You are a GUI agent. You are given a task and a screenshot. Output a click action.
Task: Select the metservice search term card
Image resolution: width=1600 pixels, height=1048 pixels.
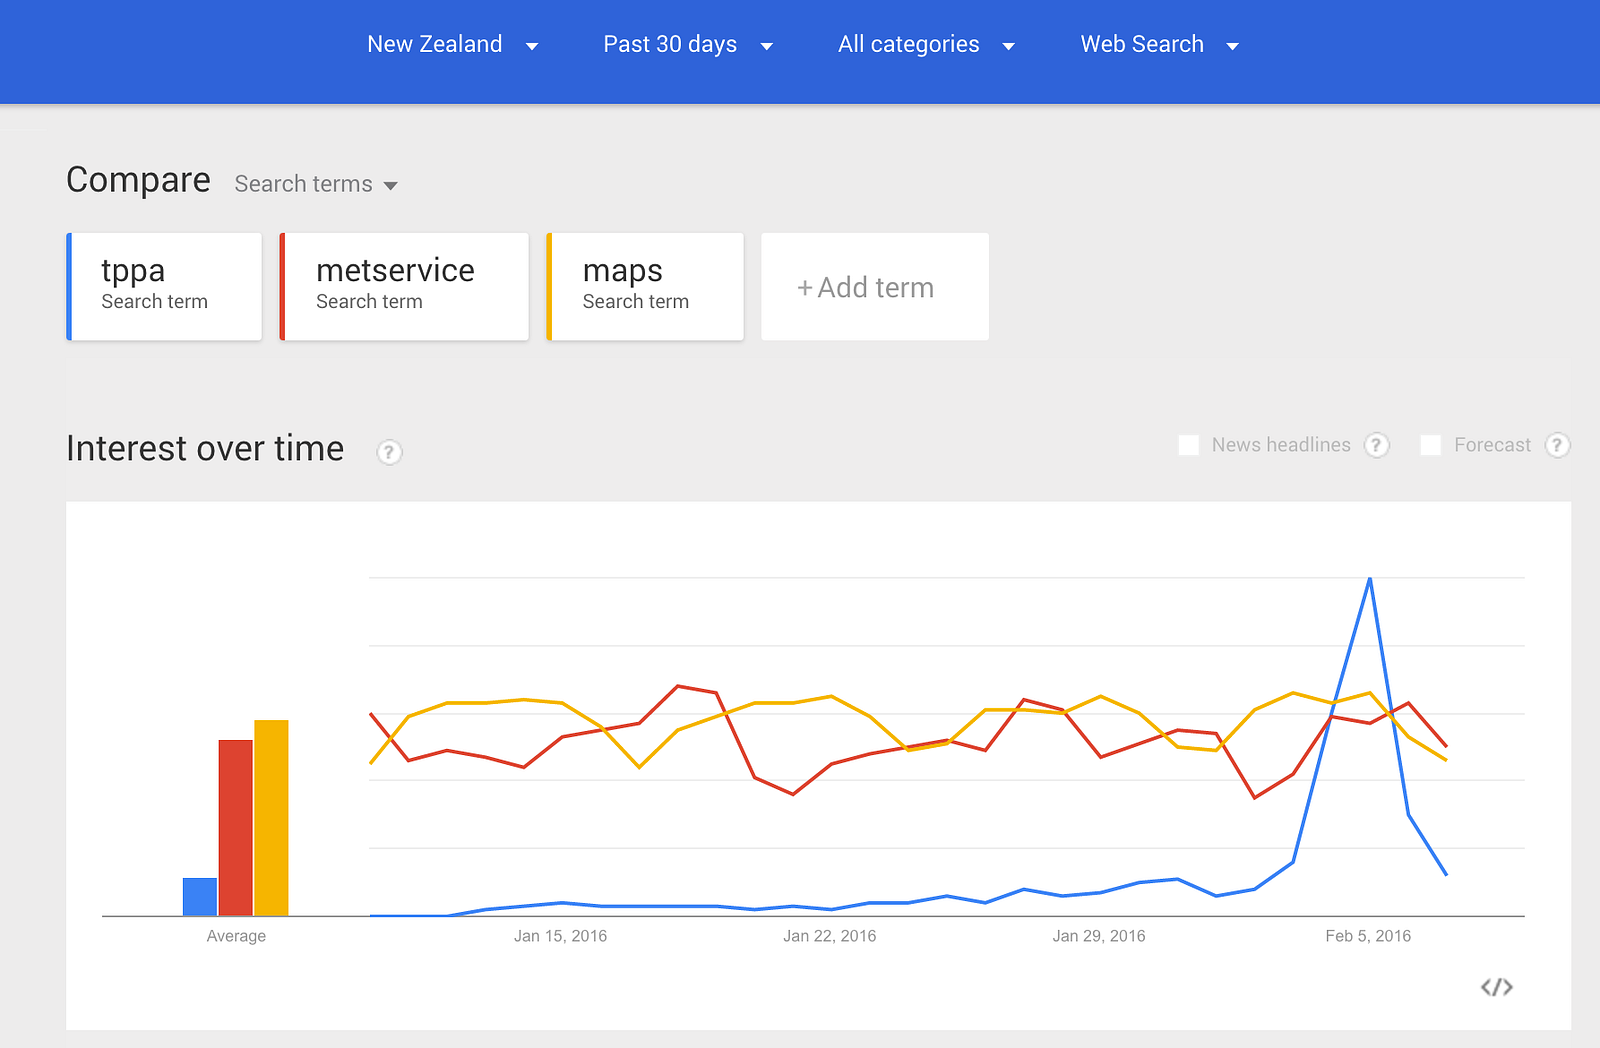tap(404, 287)
